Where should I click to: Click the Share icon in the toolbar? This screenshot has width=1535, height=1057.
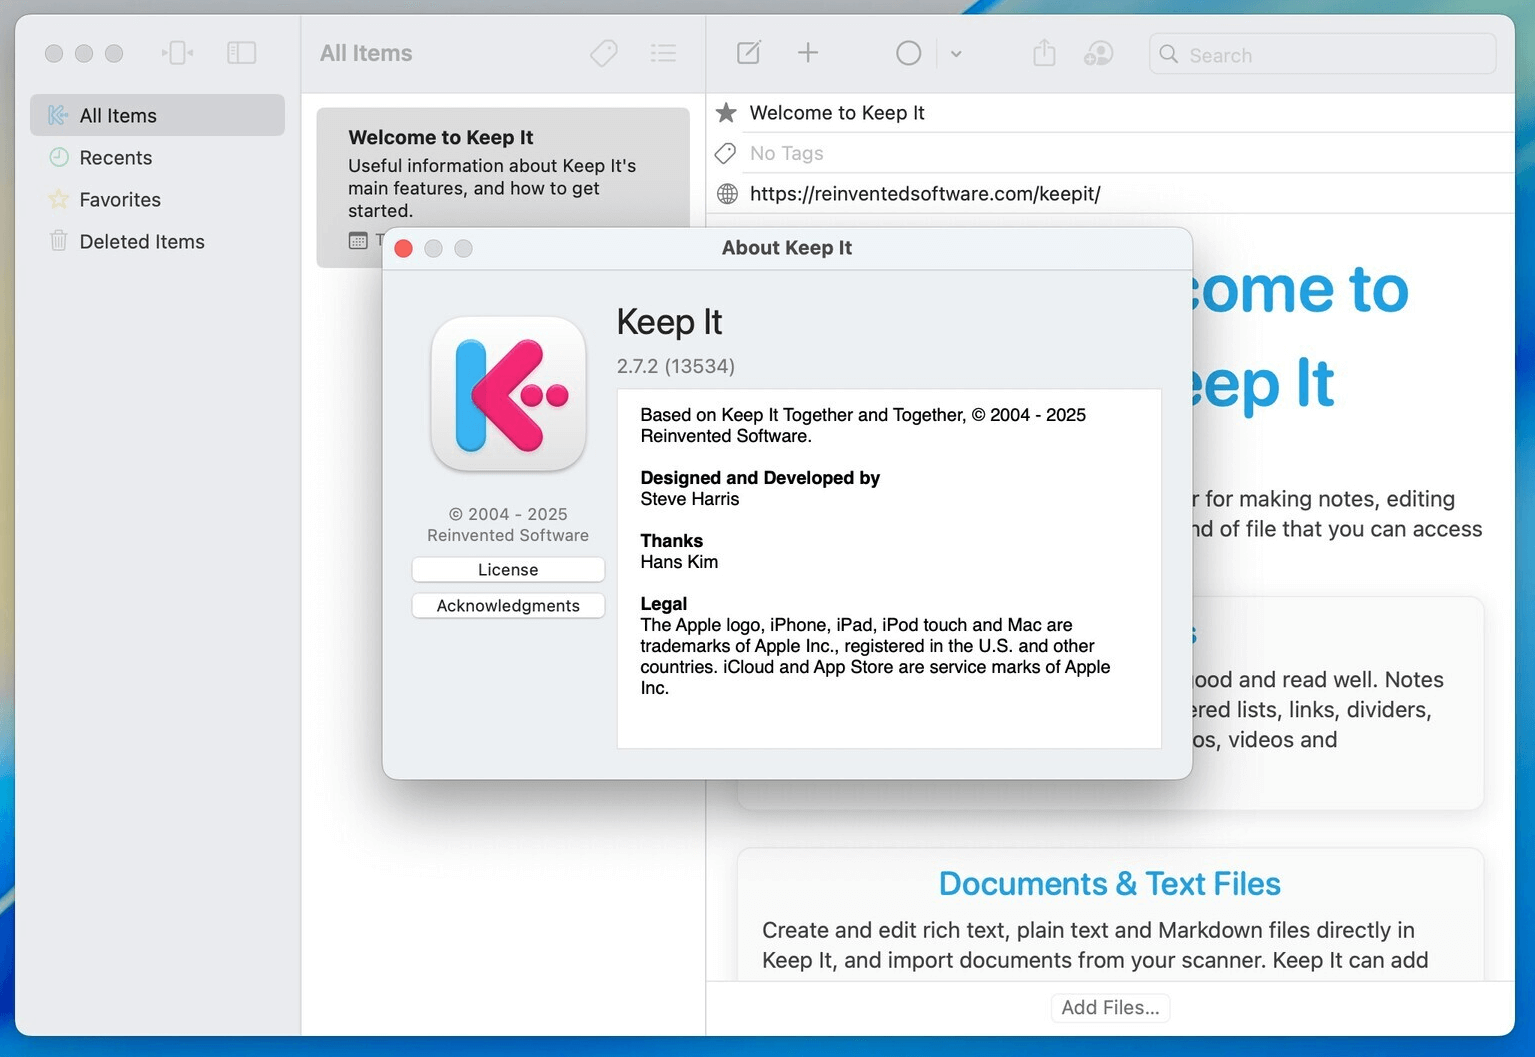point(1043,53)
